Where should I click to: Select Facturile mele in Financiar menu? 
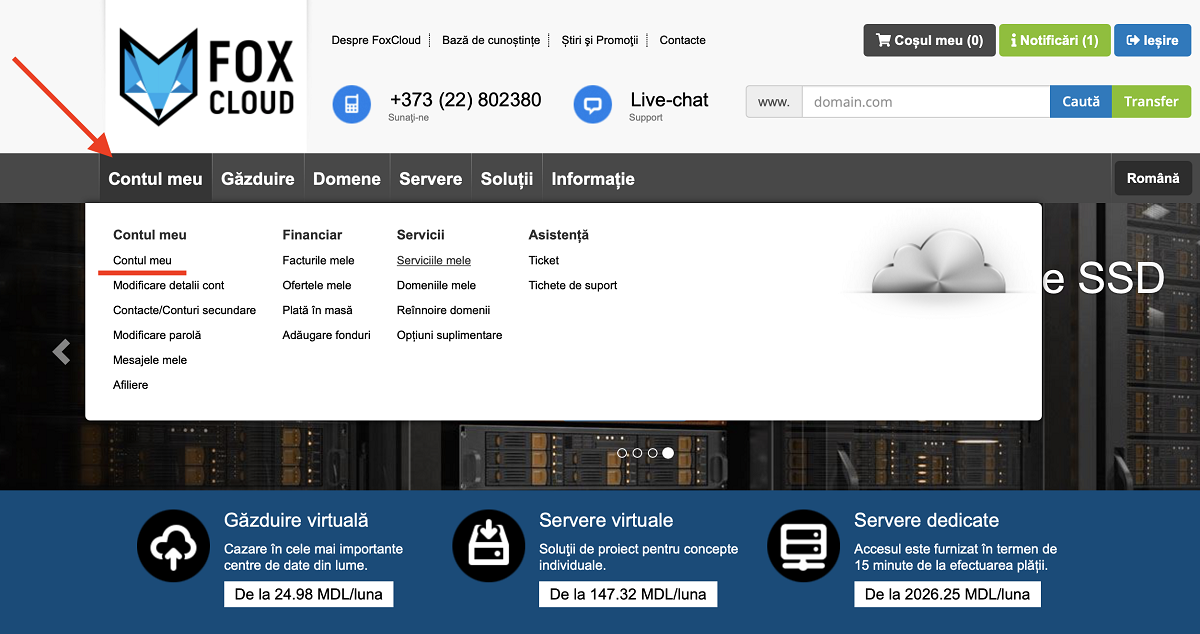click(x=318, y=260)
